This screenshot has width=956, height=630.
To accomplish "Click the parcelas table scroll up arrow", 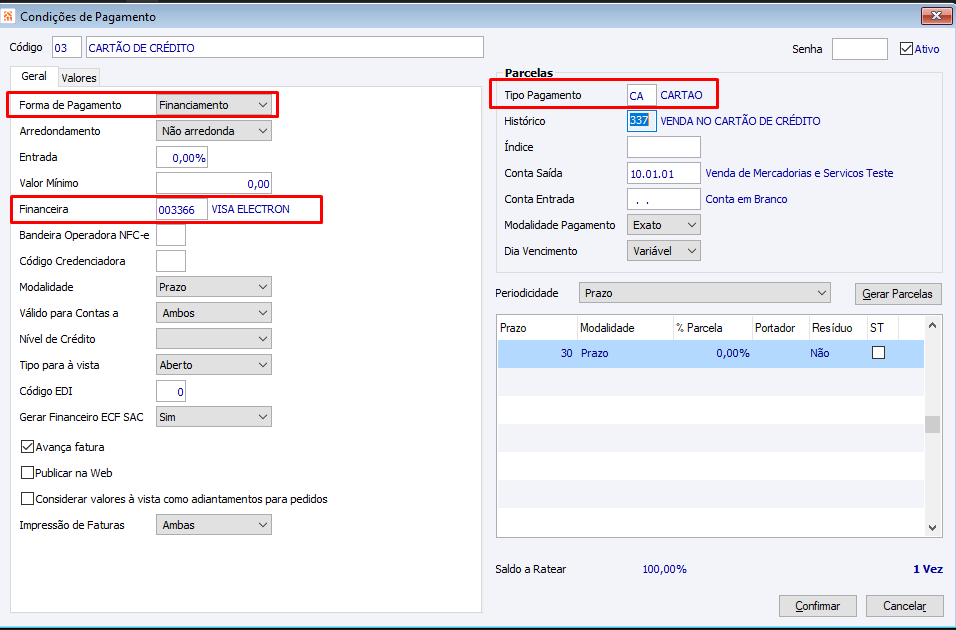I will pos(932,326).
